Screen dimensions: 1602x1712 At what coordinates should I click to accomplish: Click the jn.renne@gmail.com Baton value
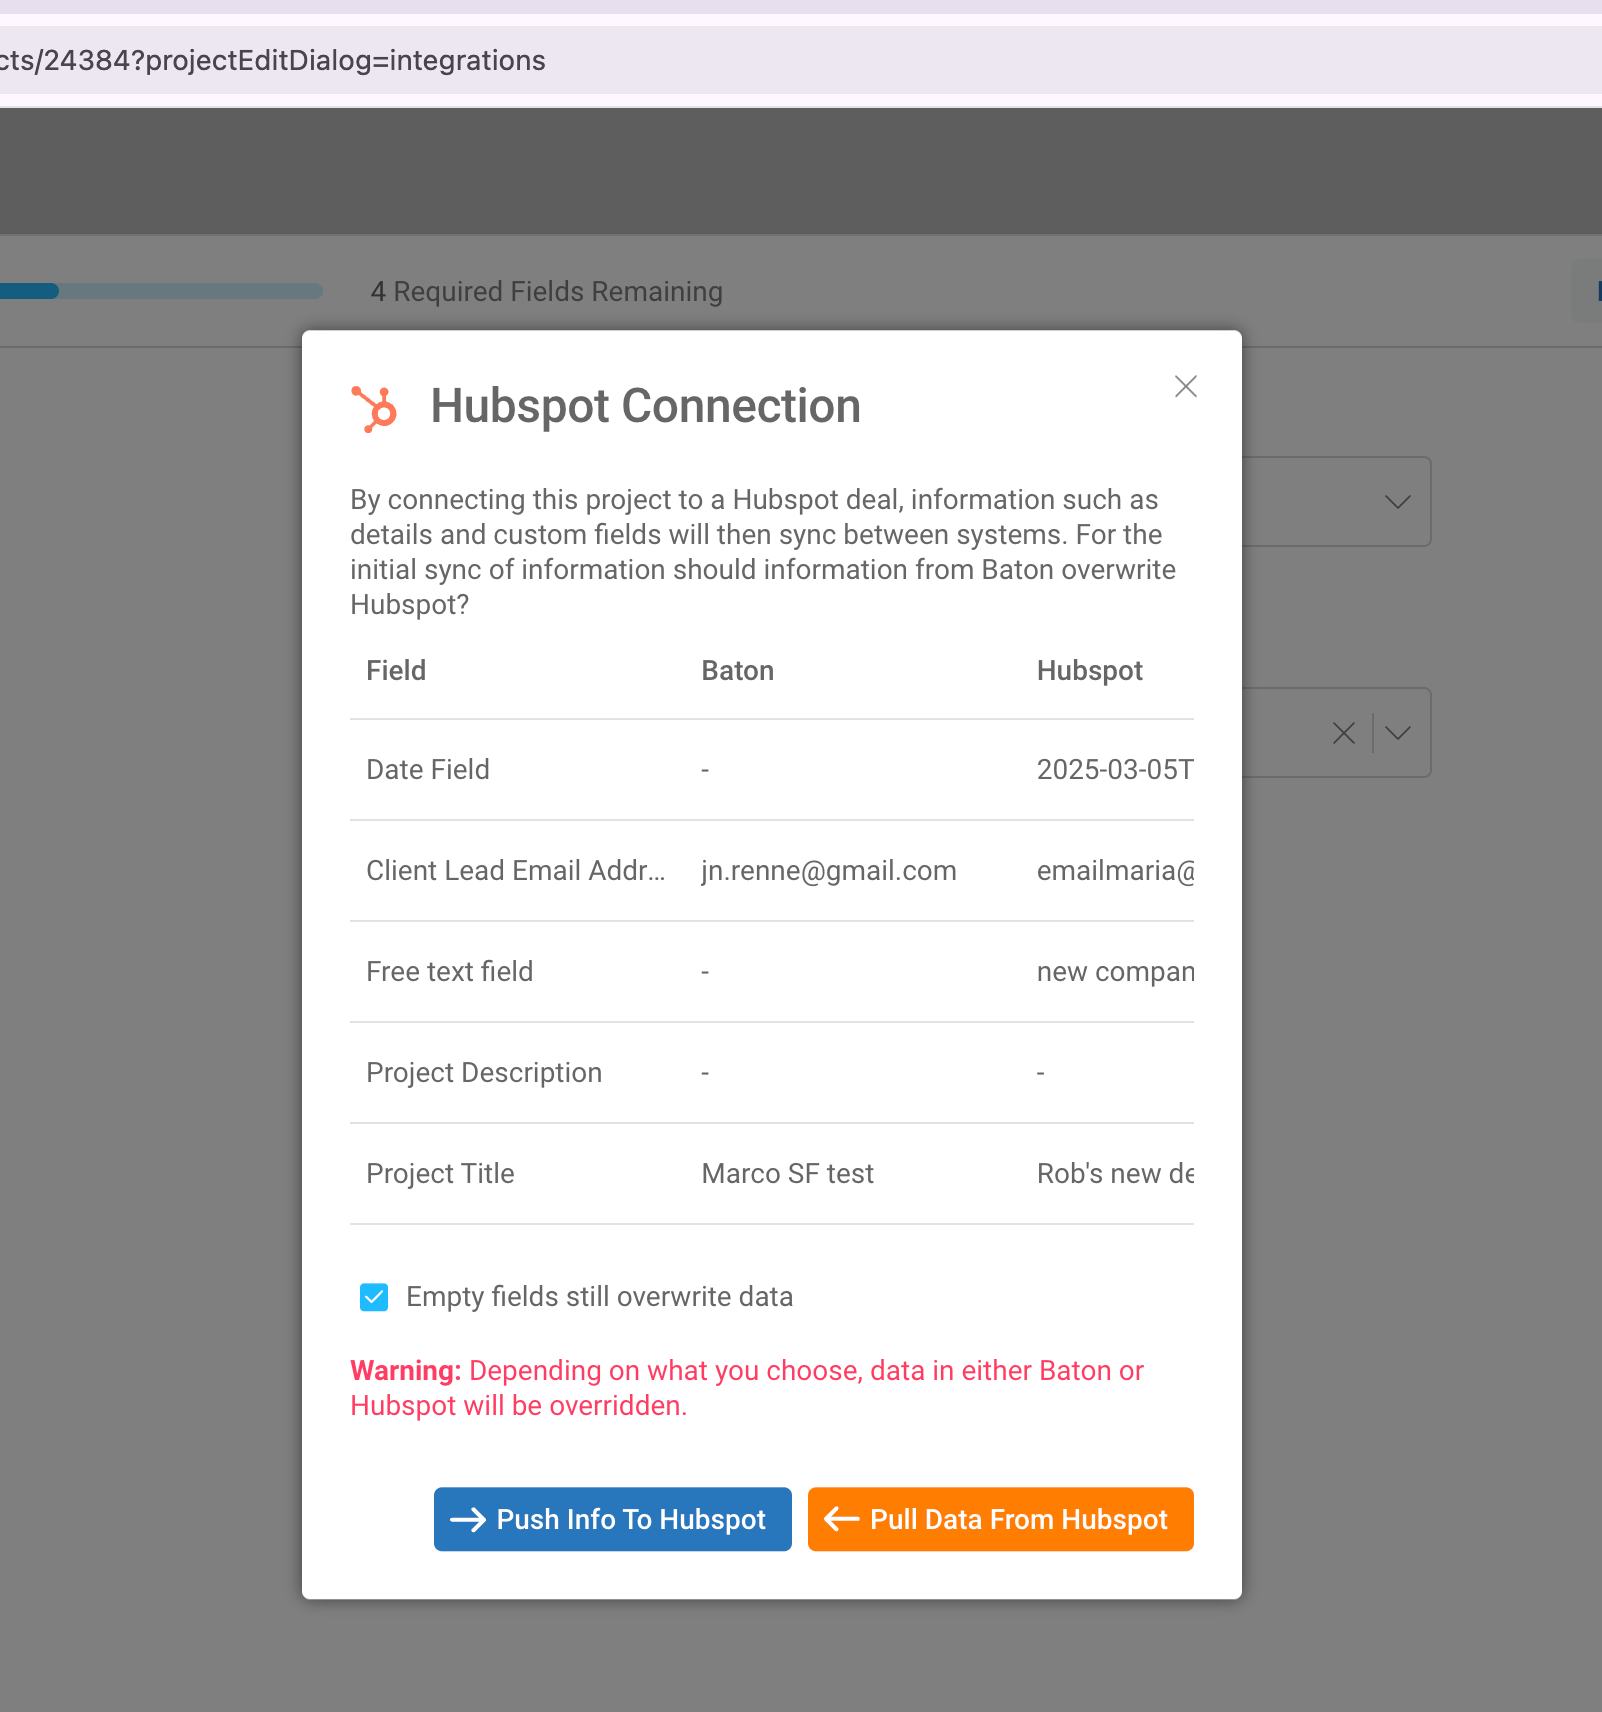coord(829,870)
